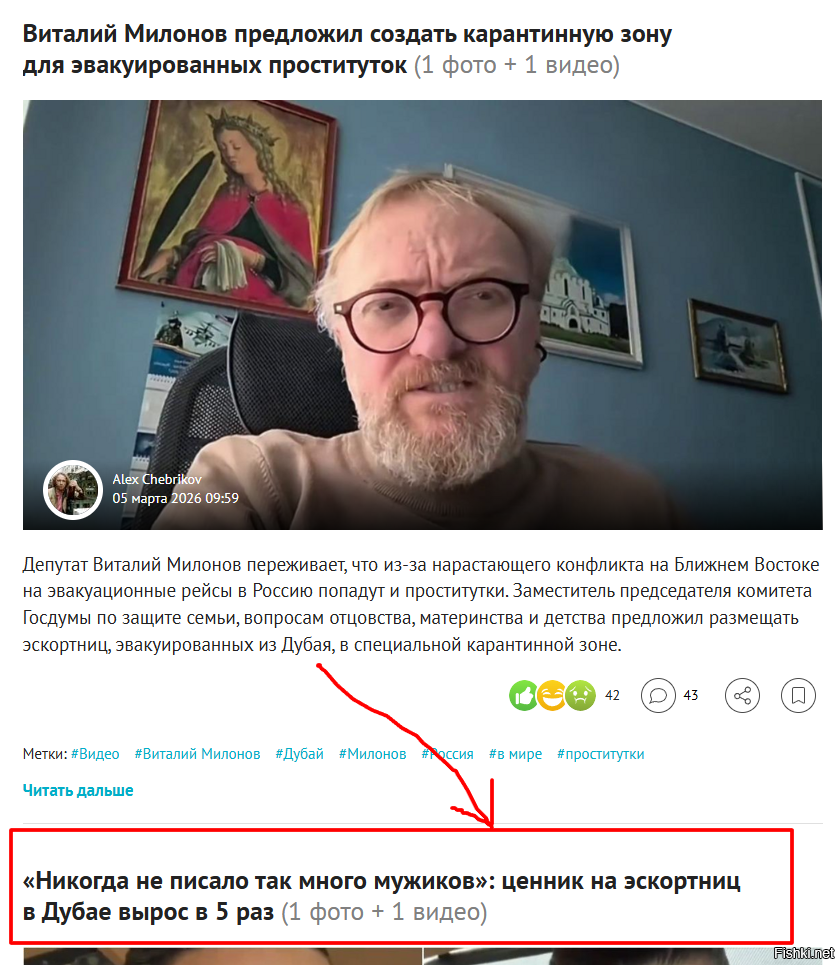Open the #Дубай tag

[300, 754]
